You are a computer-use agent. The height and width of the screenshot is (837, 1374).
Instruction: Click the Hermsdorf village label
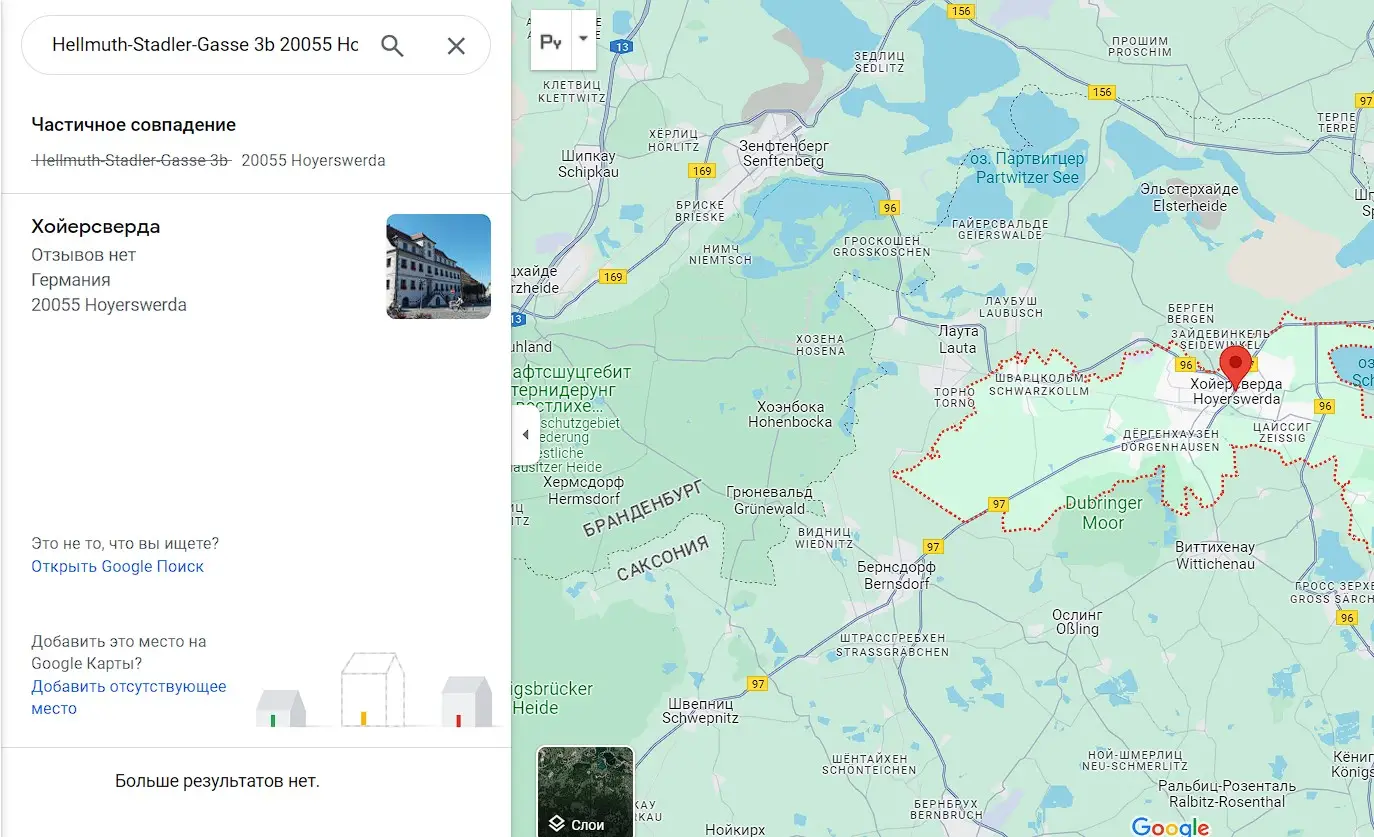pos(584,490)
